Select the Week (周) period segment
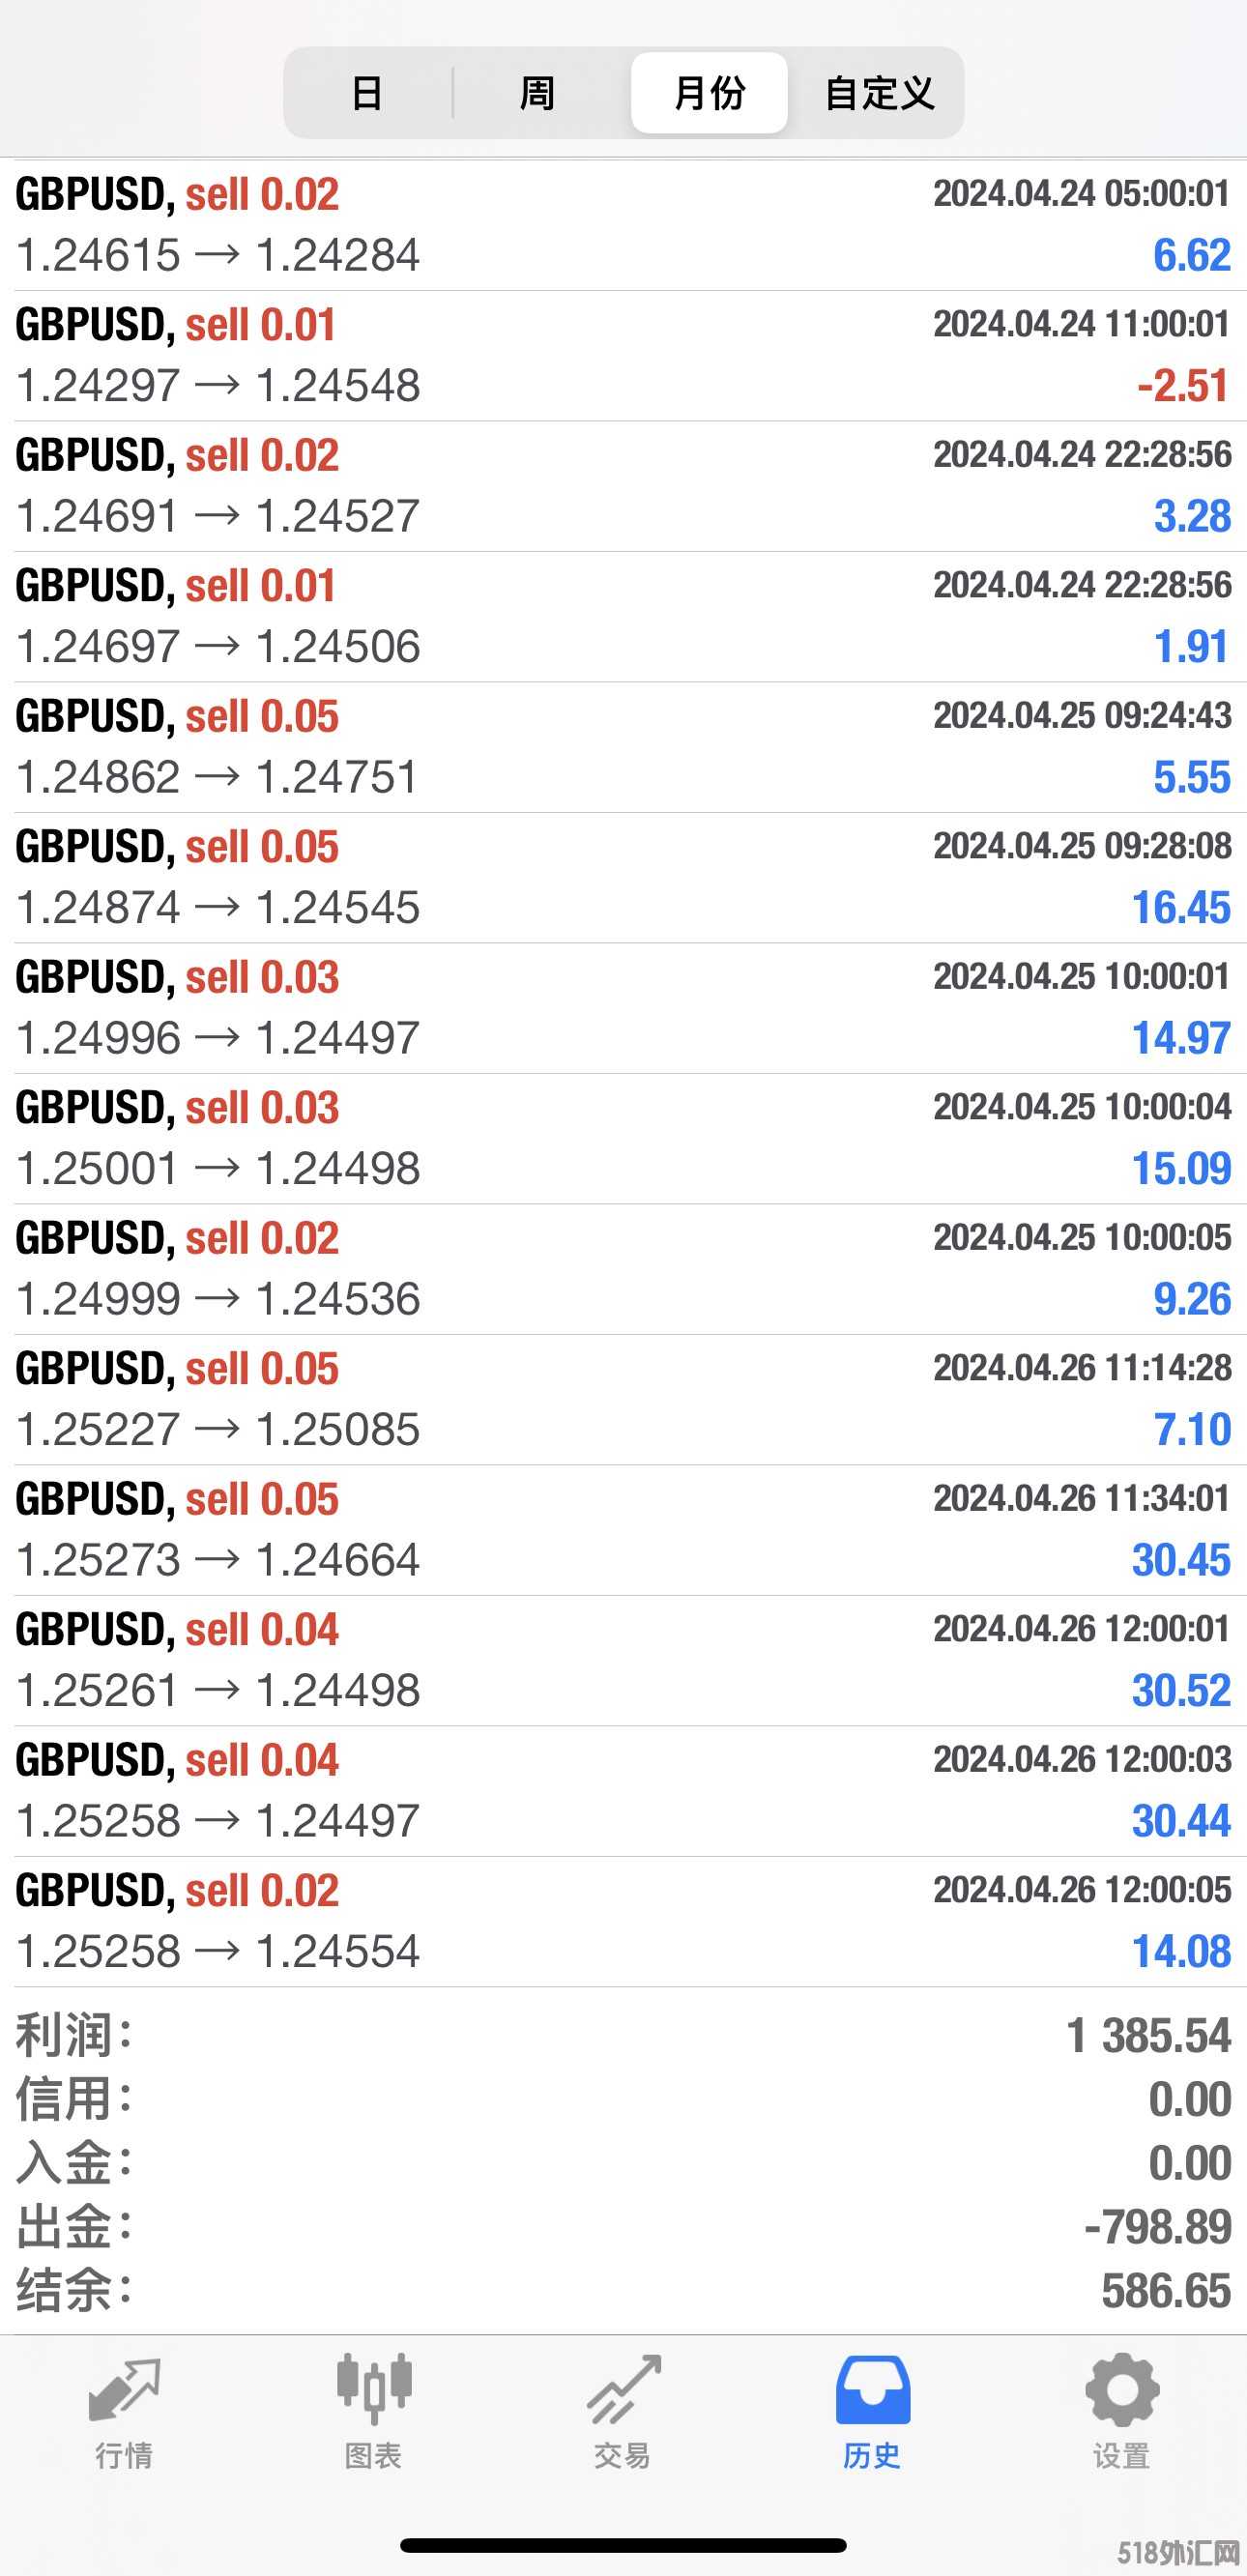Image resolution: width=1247 pixels, height=2576 pixels. pos(538,93)
